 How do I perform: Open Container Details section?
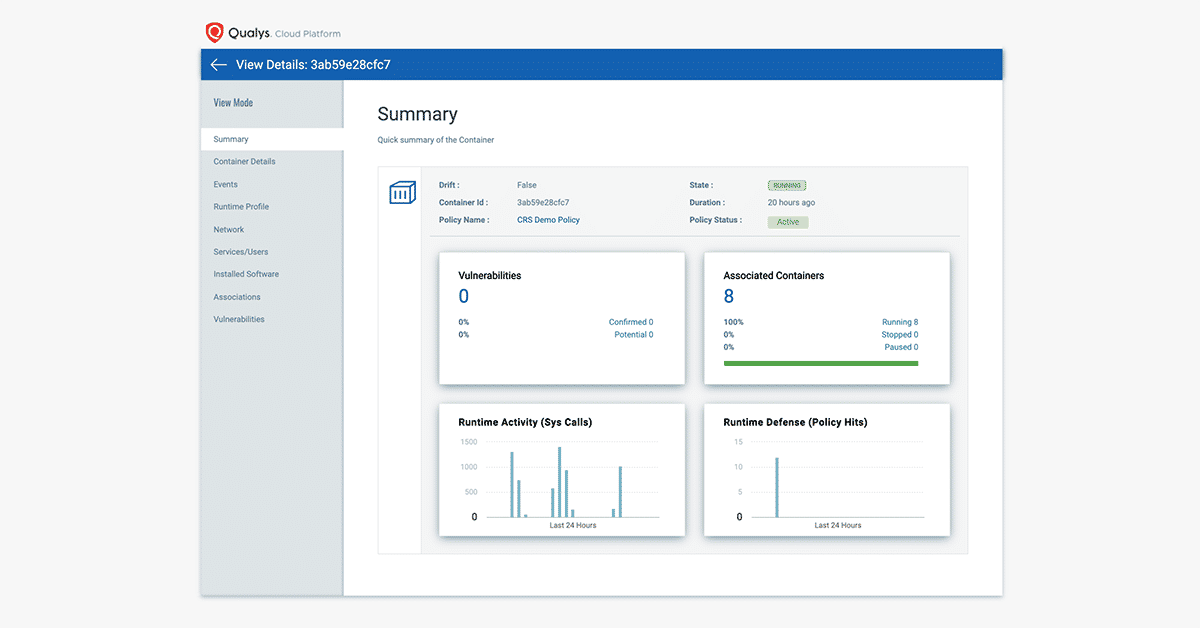pos(244,161)
